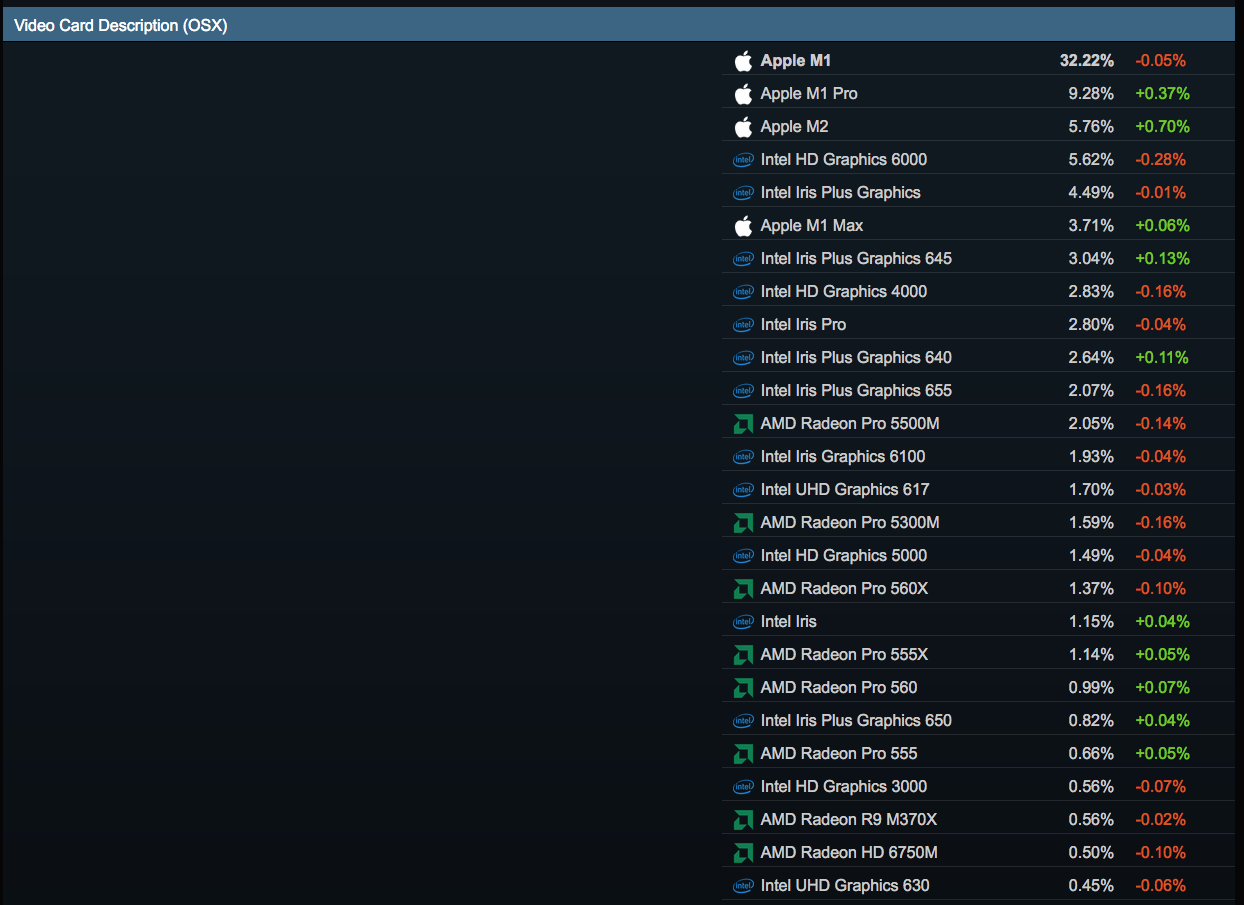
Task: Click the Intel logo beside UHD Graphics 617
Action: 743,490
